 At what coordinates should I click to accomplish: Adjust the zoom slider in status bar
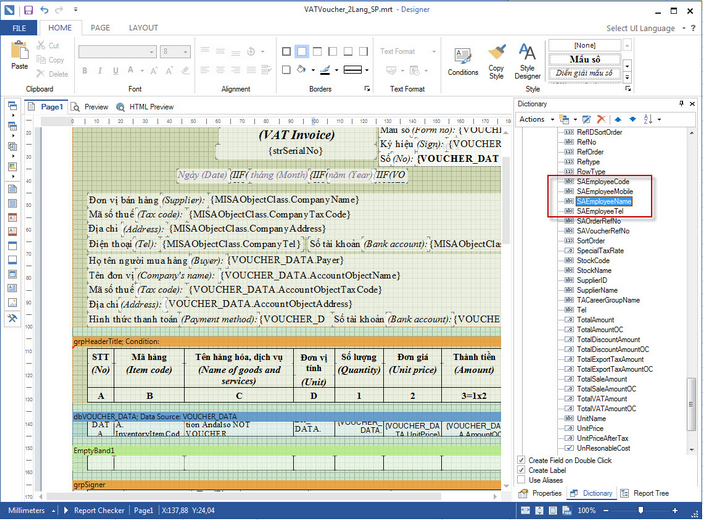click(x=641, y=510)
